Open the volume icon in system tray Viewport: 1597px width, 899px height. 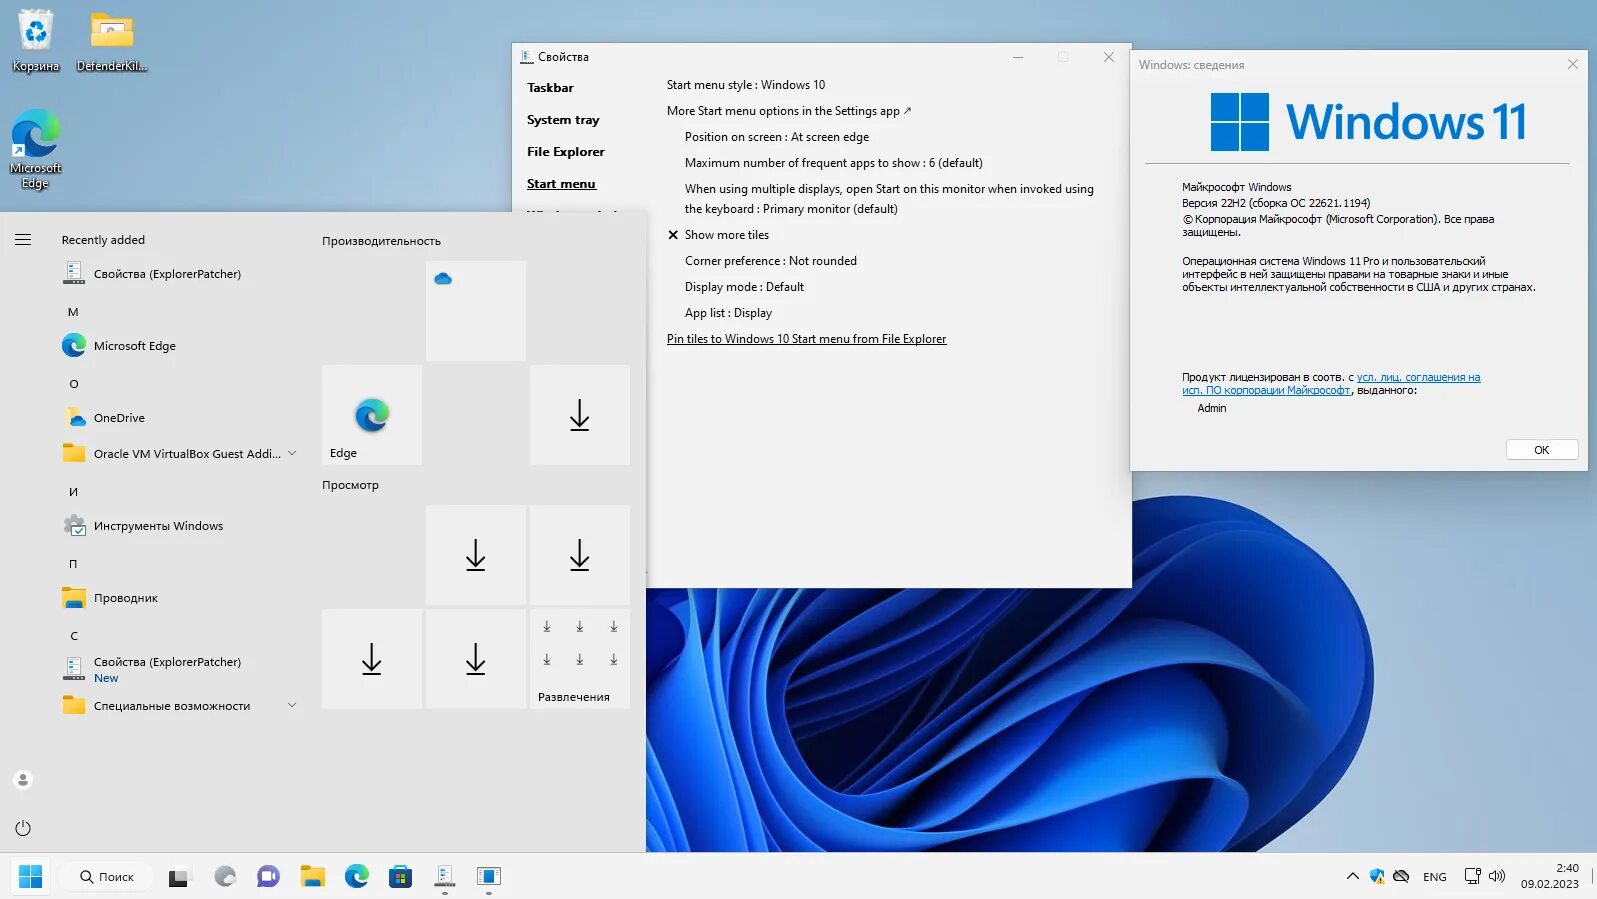pyautogui.click(x=1497, y=876)
